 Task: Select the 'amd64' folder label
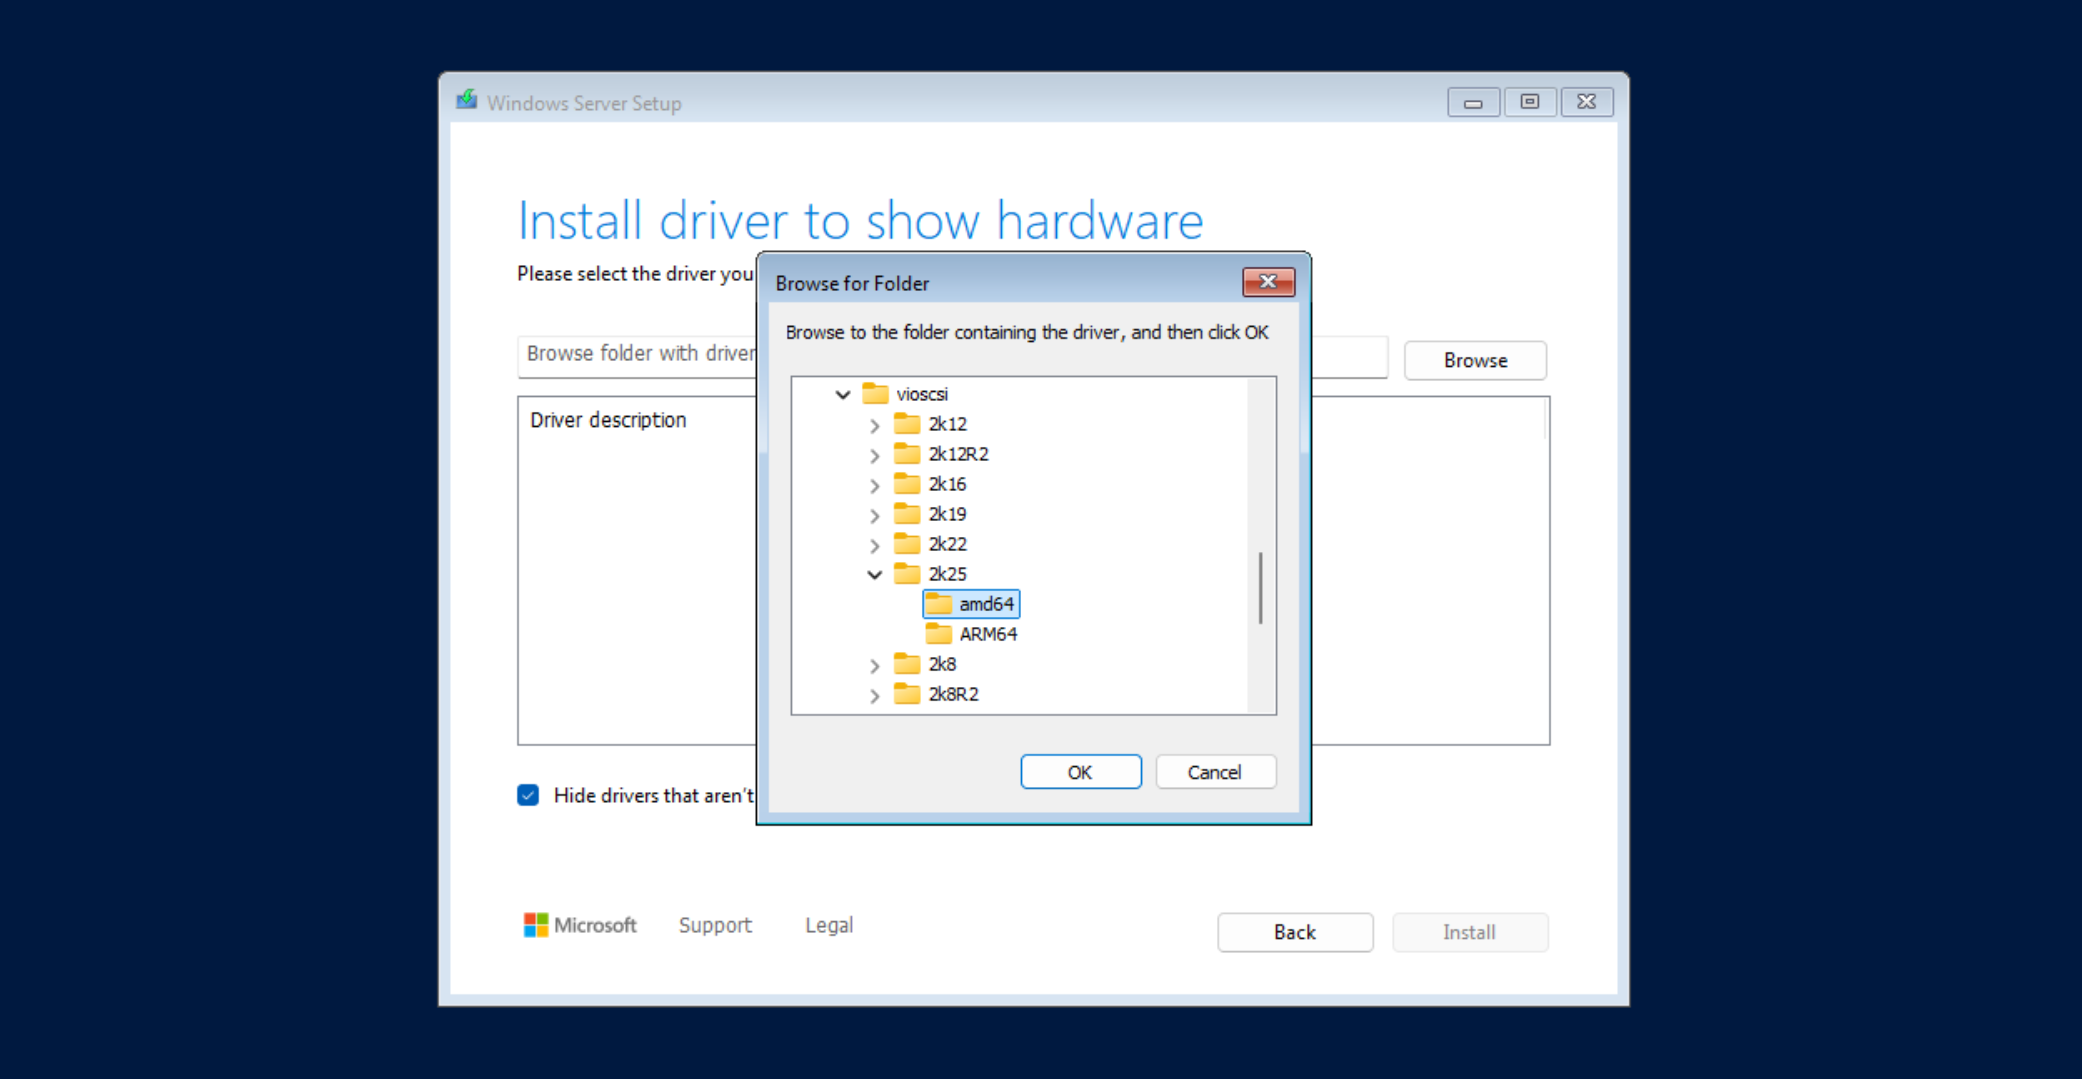click(x=986, y=604)
